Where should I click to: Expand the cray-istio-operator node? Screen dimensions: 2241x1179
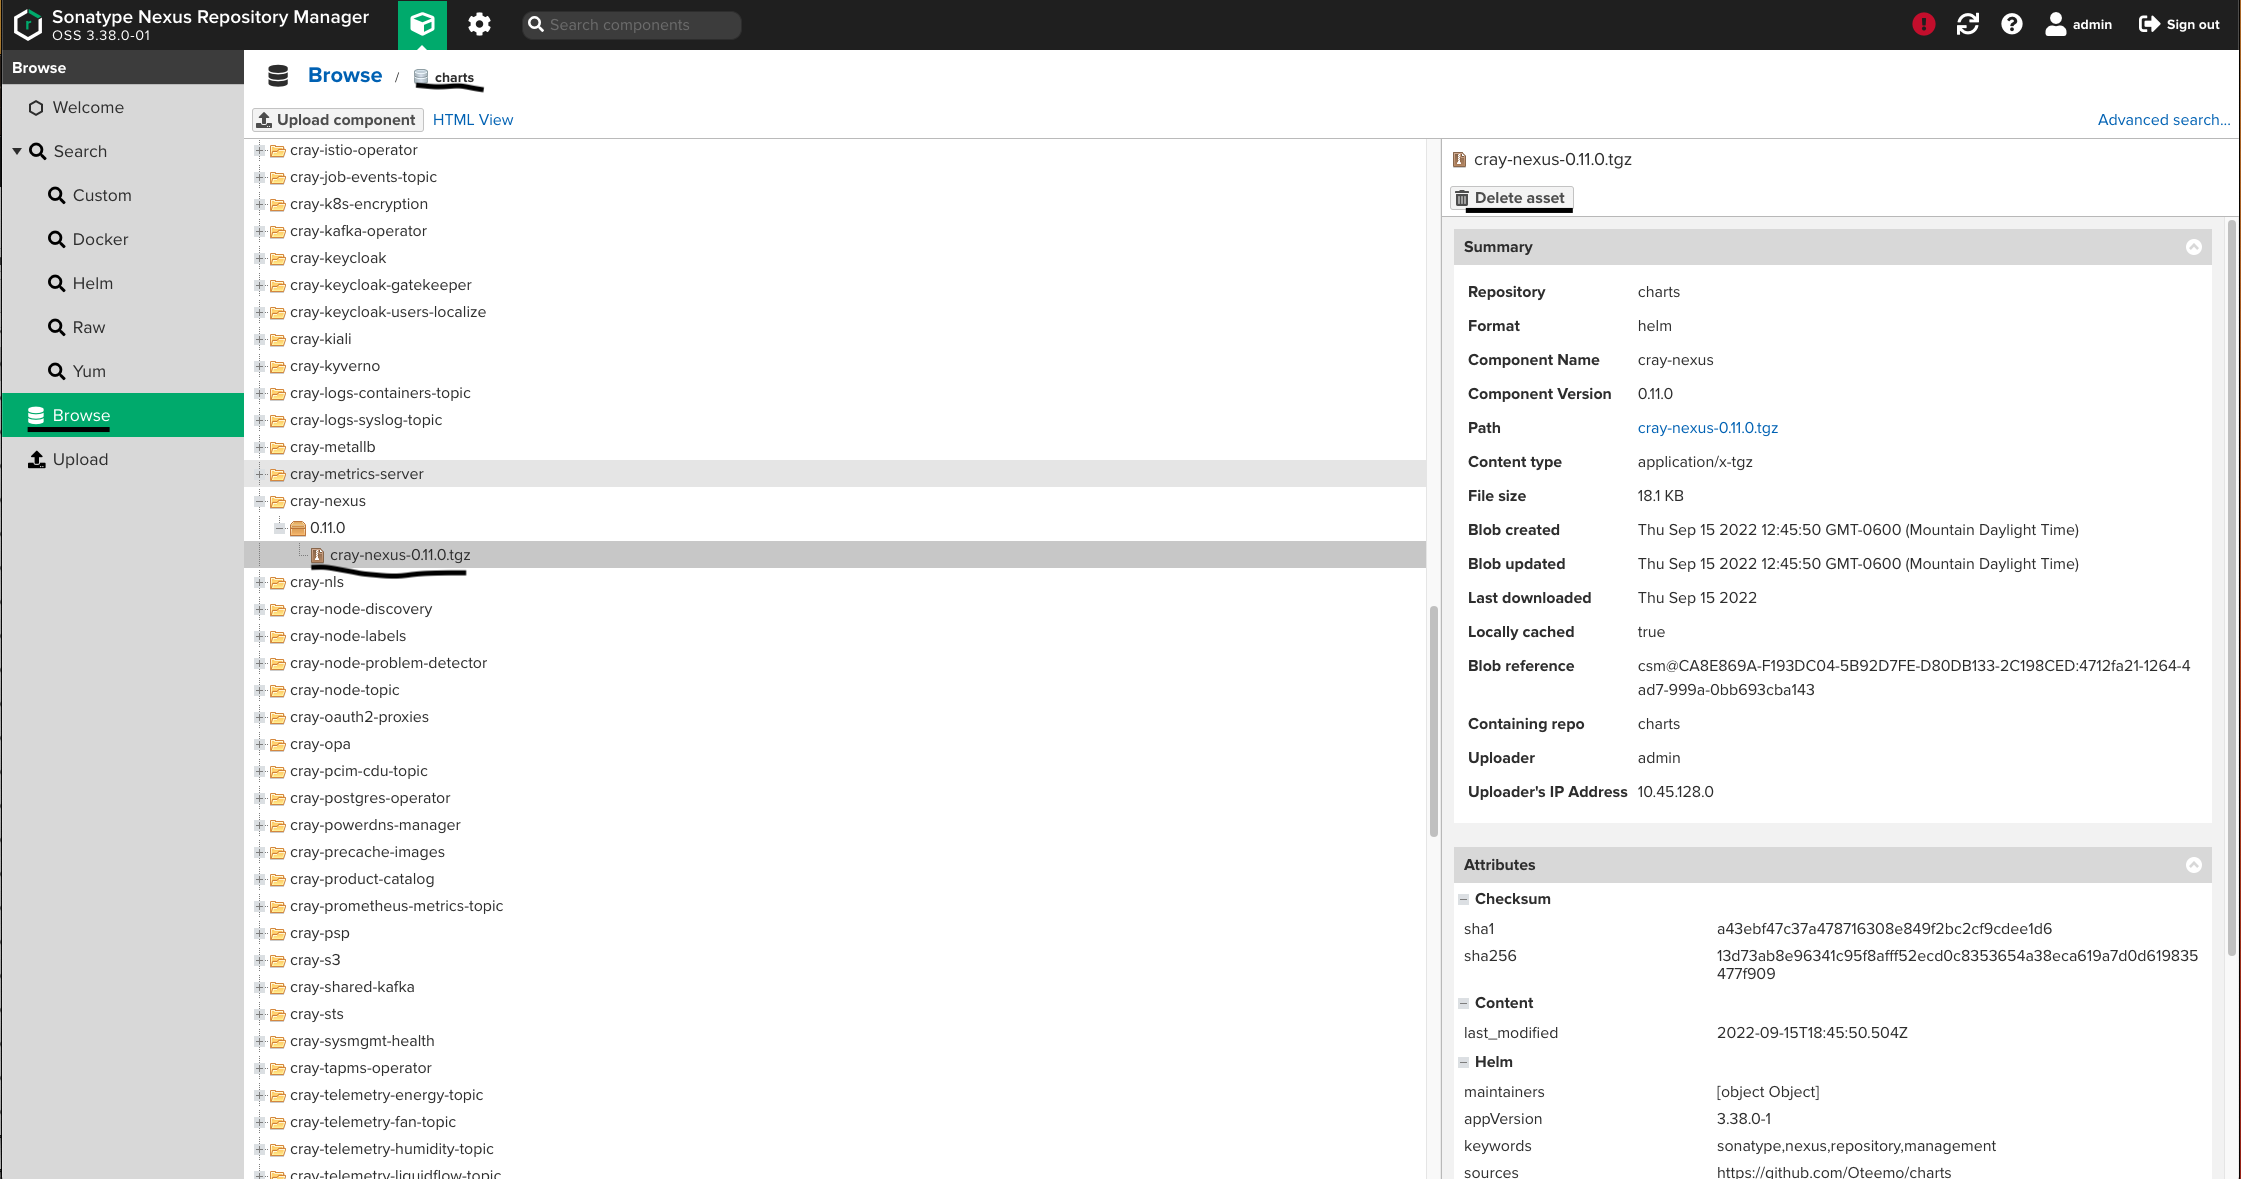[260, 150]
